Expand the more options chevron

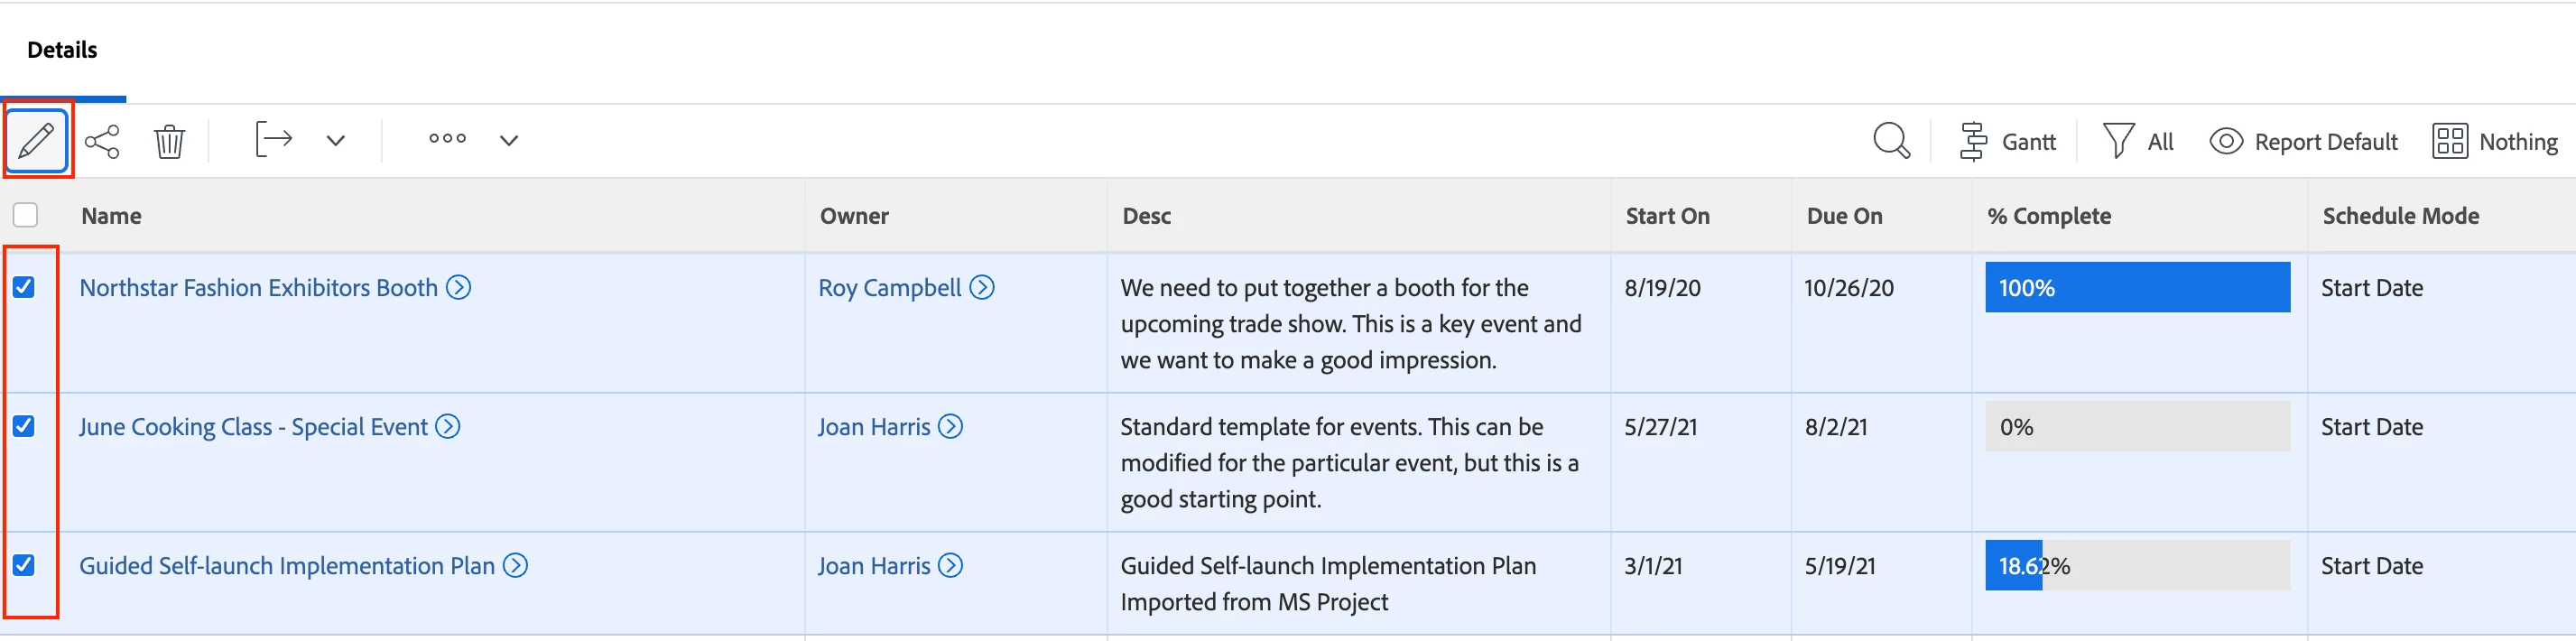click(509, 141)
